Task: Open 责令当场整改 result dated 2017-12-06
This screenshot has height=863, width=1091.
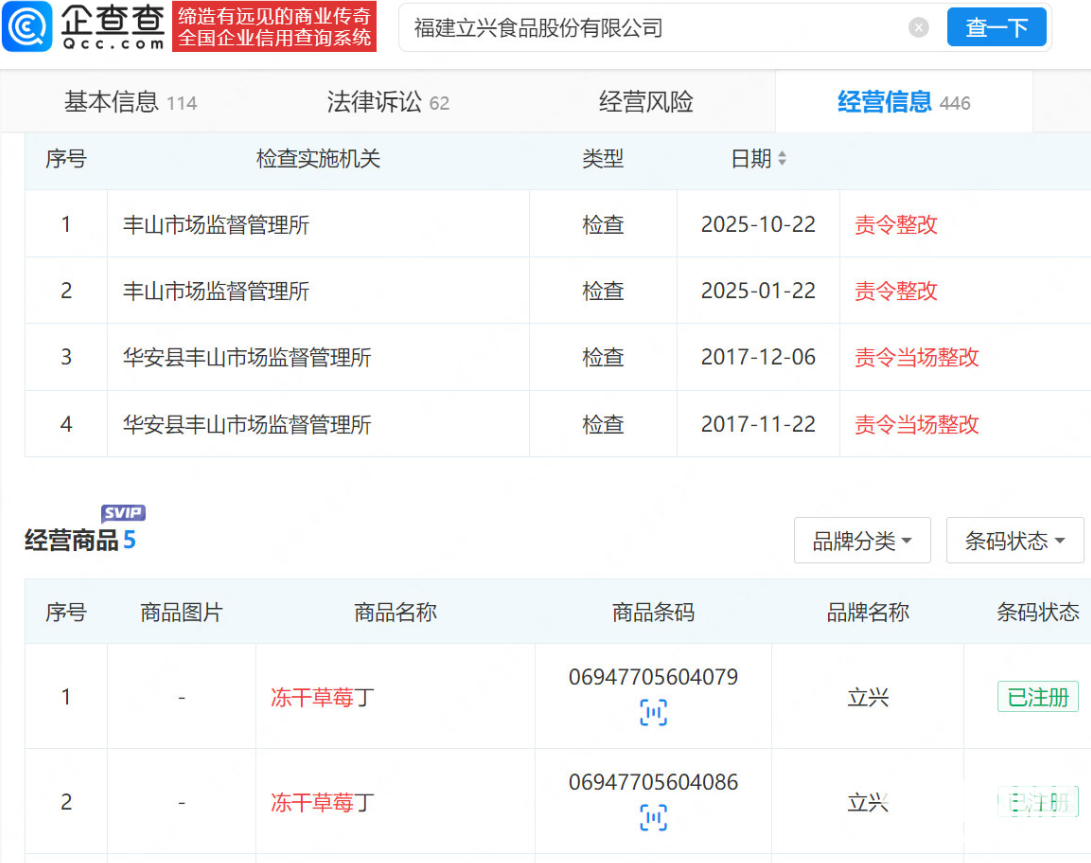Action: 916,357
